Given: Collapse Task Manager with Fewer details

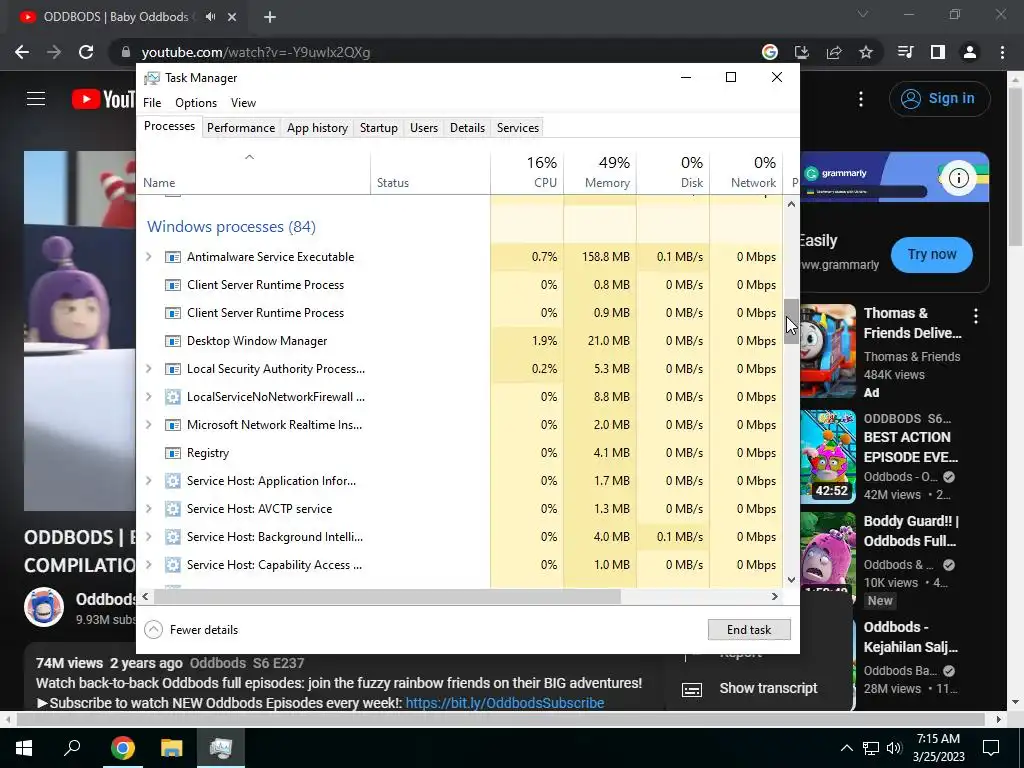Looking at the screenshot, I should tap(191, 630).
